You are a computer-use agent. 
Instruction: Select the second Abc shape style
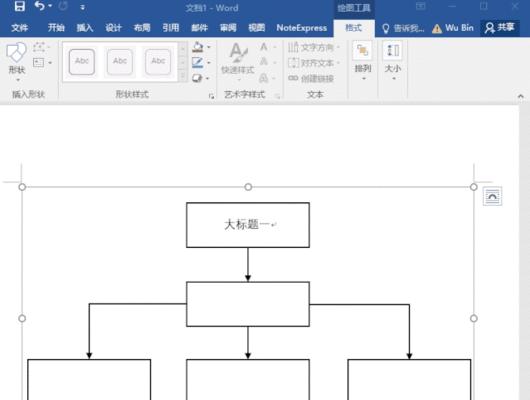120,62
